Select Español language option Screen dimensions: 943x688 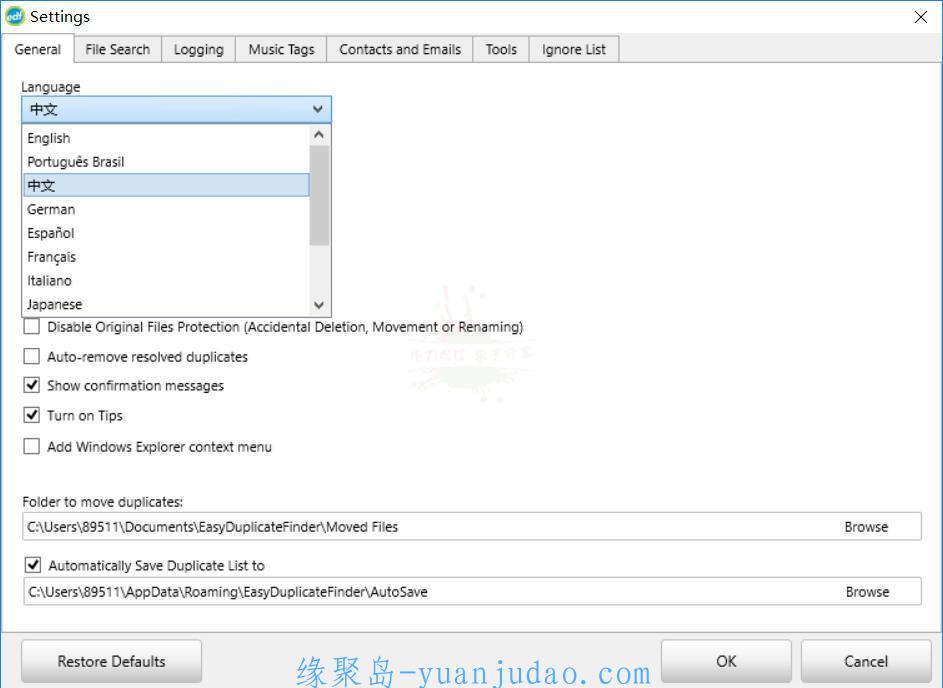pos(167,233)
